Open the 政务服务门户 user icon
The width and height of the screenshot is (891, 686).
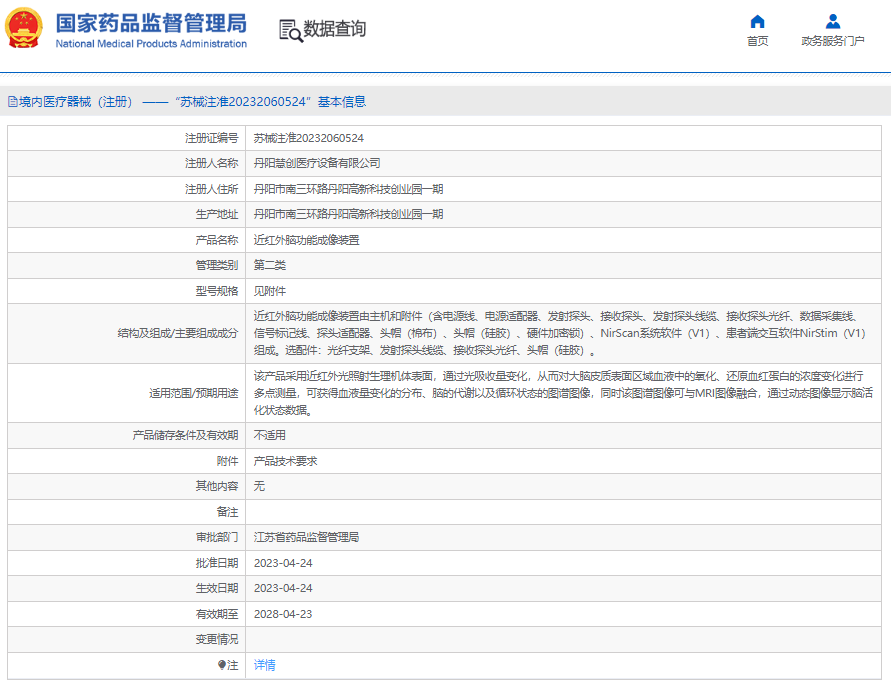(832, 22)
